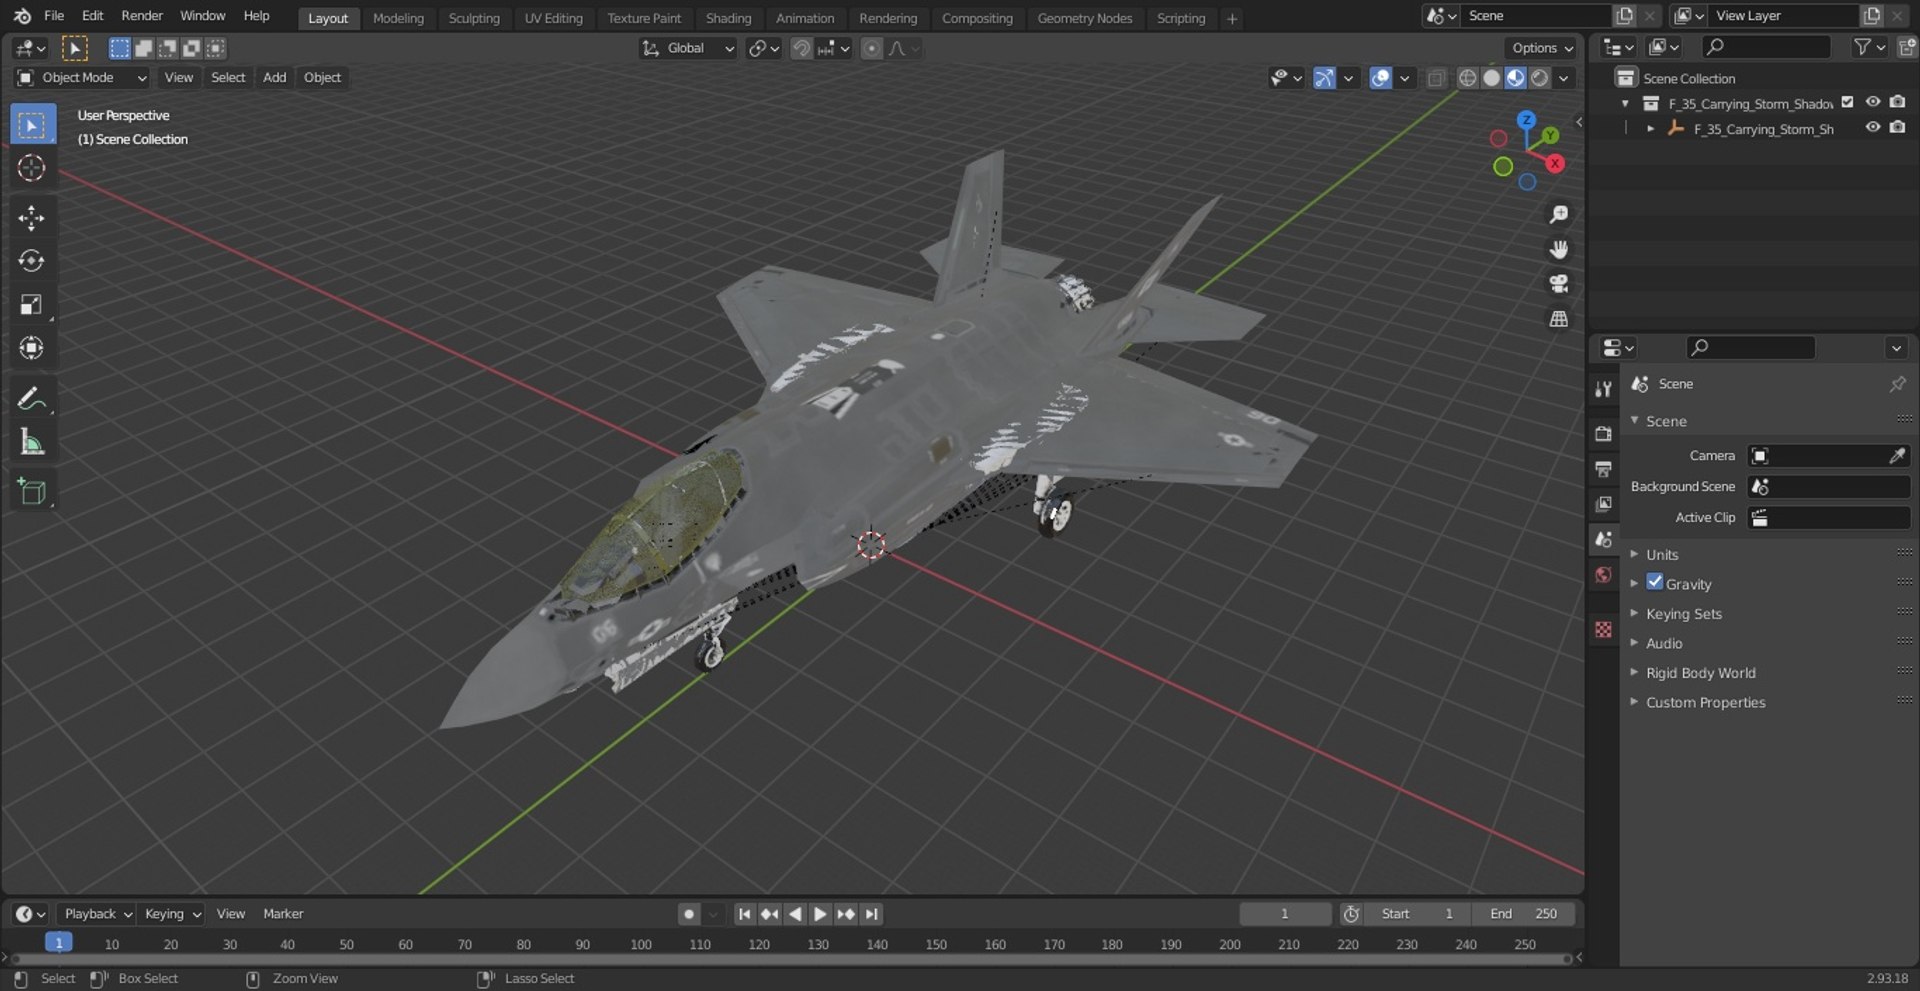Select the Cursor tool

point(32,168)
